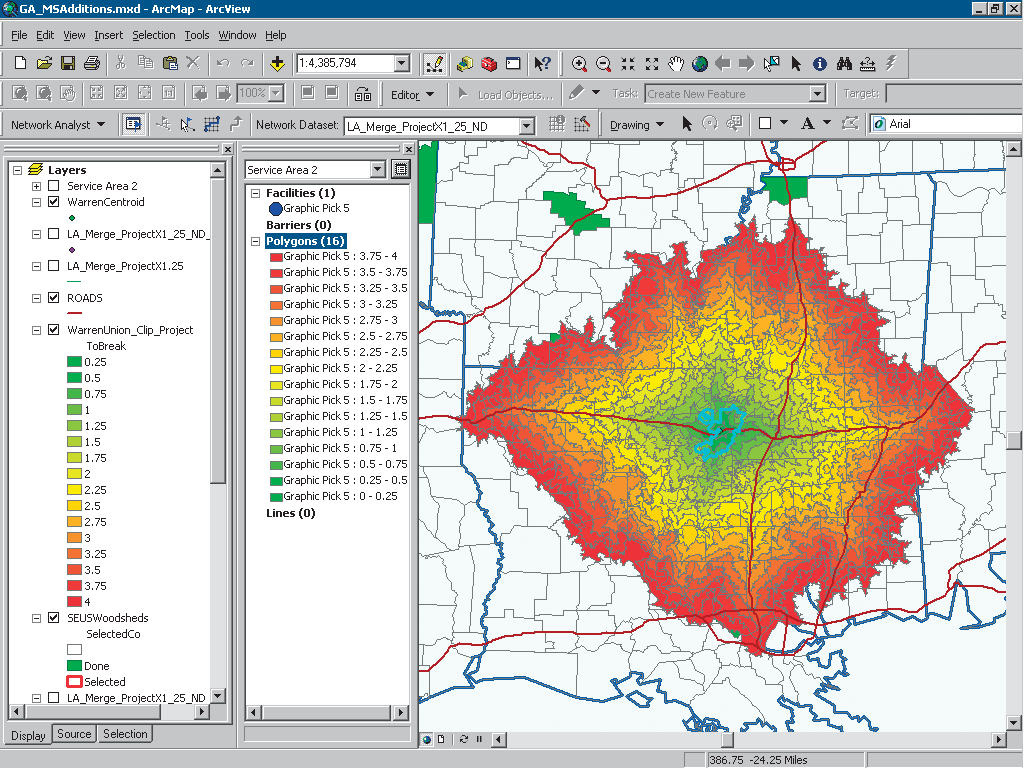Open the map scale dropdown
Screen dimensions: 1024x768
[402, 64]
